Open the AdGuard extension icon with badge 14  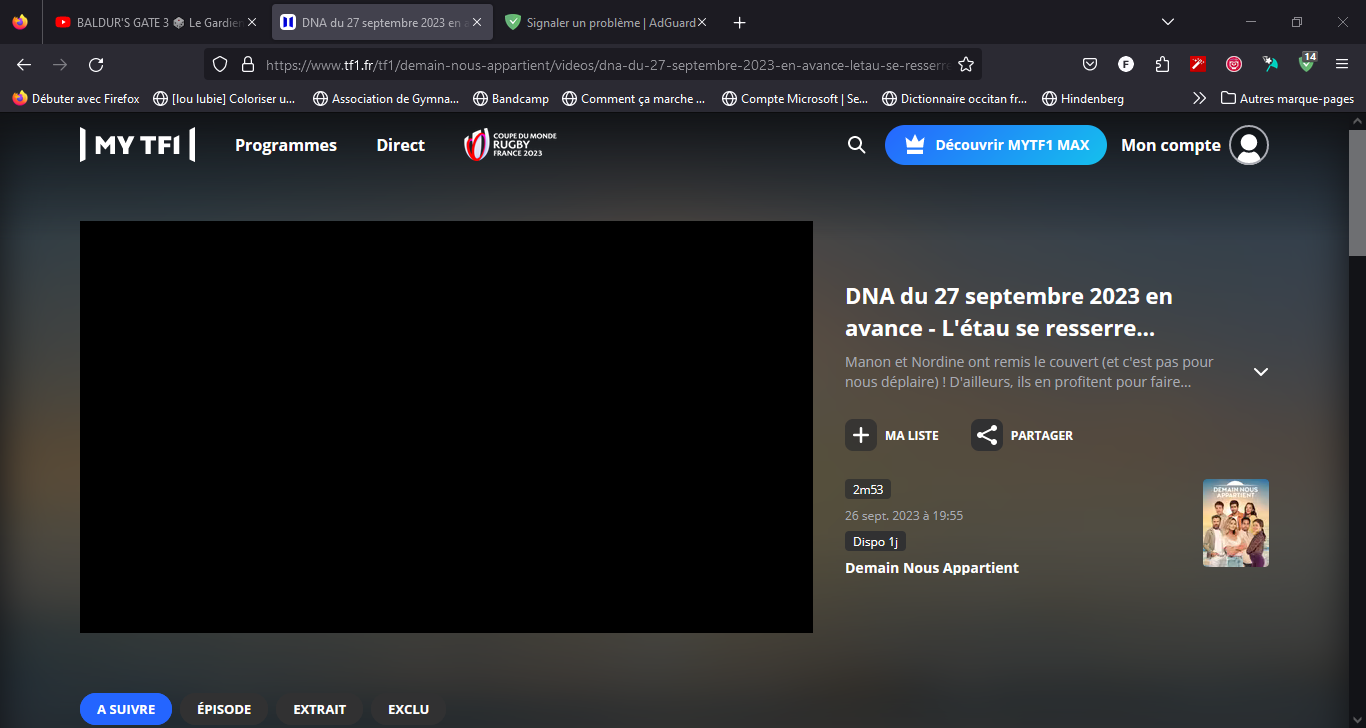pos(1306,64)
